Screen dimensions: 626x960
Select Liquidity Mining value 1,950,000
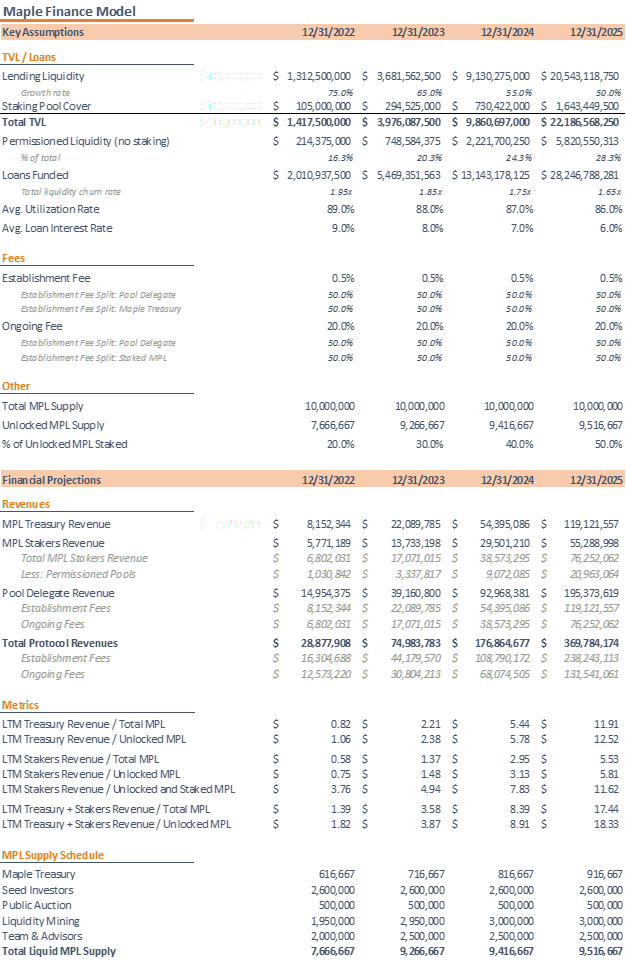pyautogui.click(x=333, y=921)
